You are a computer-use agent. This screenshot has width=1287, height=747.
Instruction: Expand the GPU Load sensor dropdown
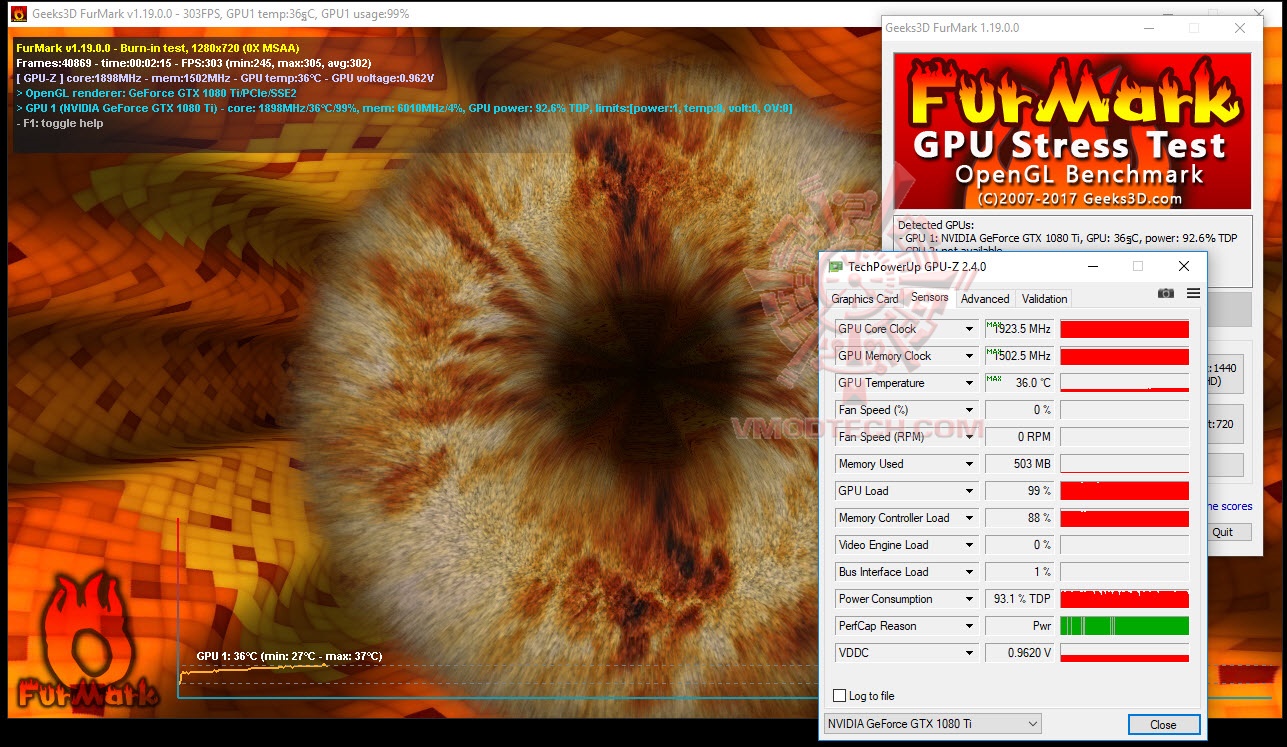(969, 491)
